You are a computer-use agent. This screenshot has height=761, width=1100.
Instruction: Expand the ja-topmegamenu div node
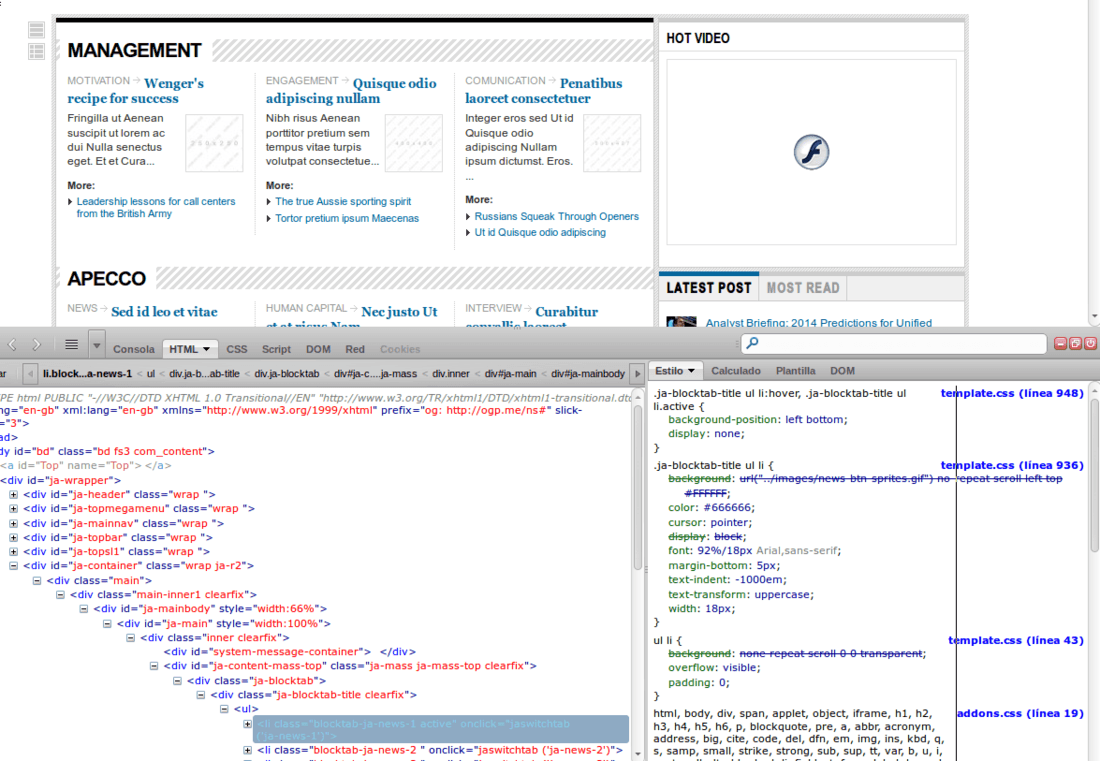(13, 509)
